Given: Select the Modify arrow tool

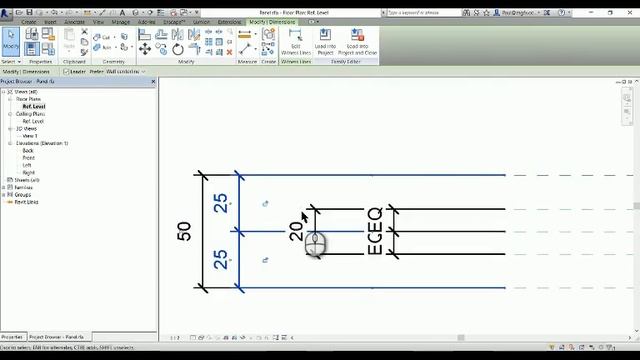Looking at the screenshot, I should (11, 42).
